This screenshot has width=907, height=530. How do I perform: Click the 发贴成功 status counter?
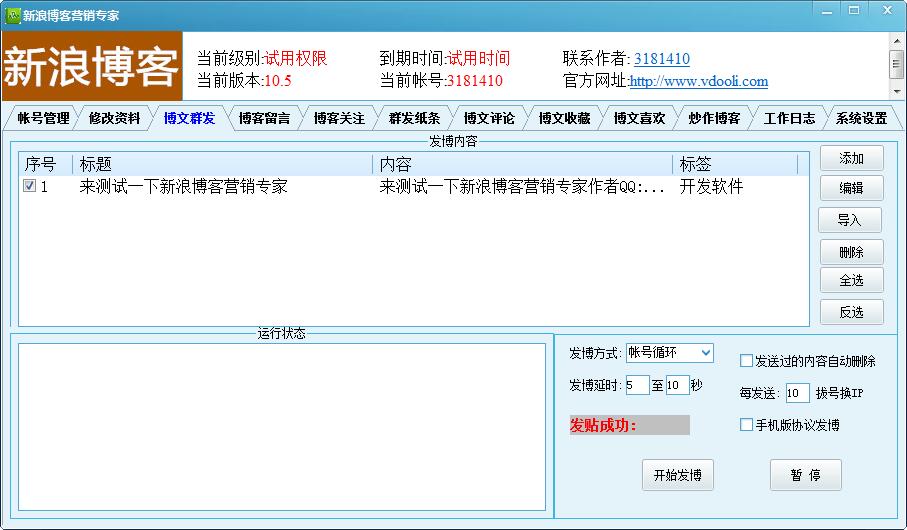[x=629, y=425]
